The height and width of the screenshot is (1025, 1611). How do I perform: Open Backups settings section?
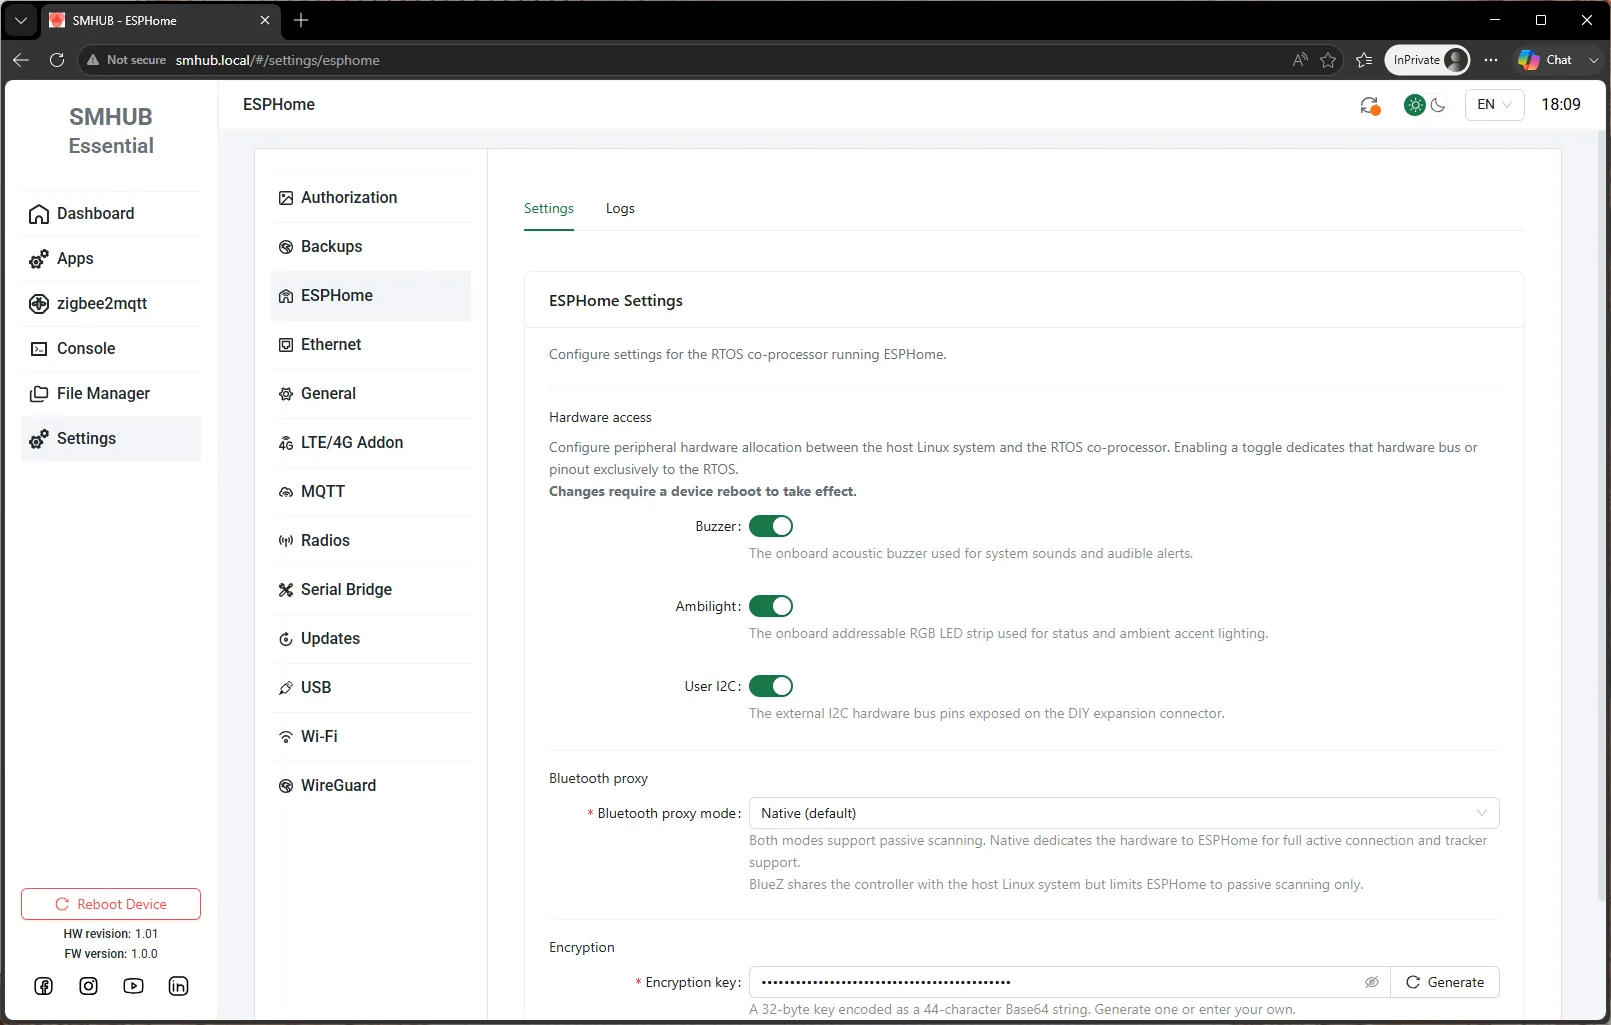pyautogui.click(x=371, y=247)
